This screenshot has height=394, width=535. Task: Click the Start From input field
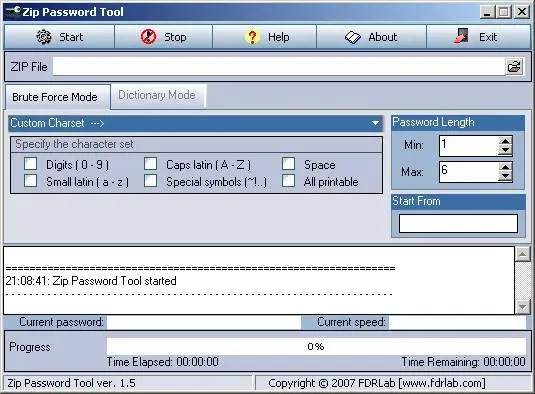coord(458,223)
